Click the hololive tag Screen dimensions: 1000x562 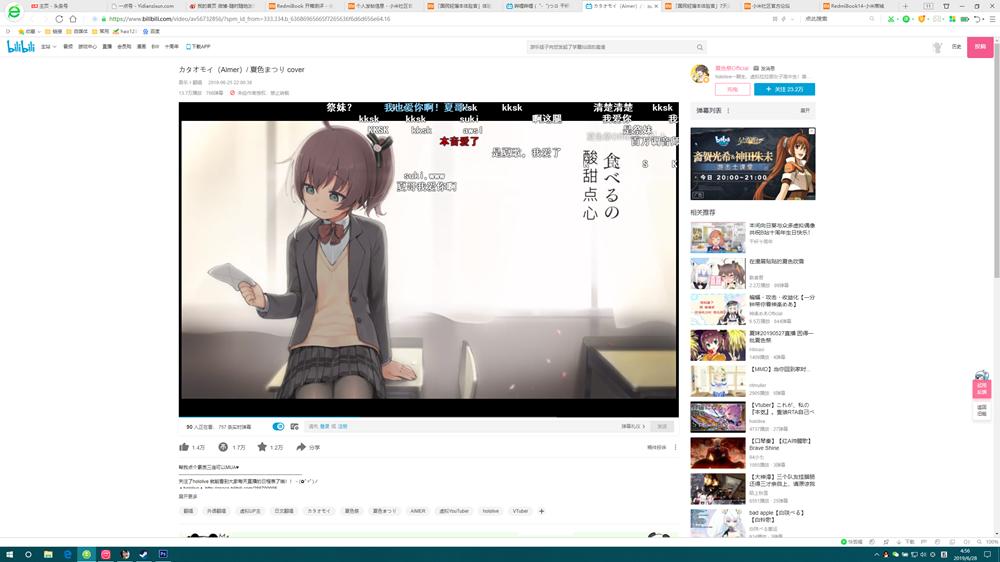tap(490, 511)
